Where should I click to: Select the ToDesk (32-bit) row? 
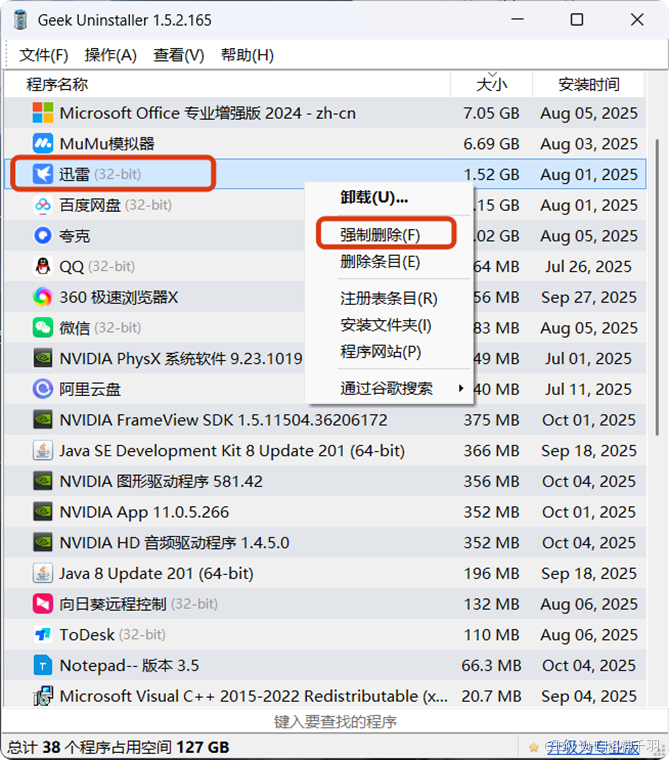pos(325,634)
